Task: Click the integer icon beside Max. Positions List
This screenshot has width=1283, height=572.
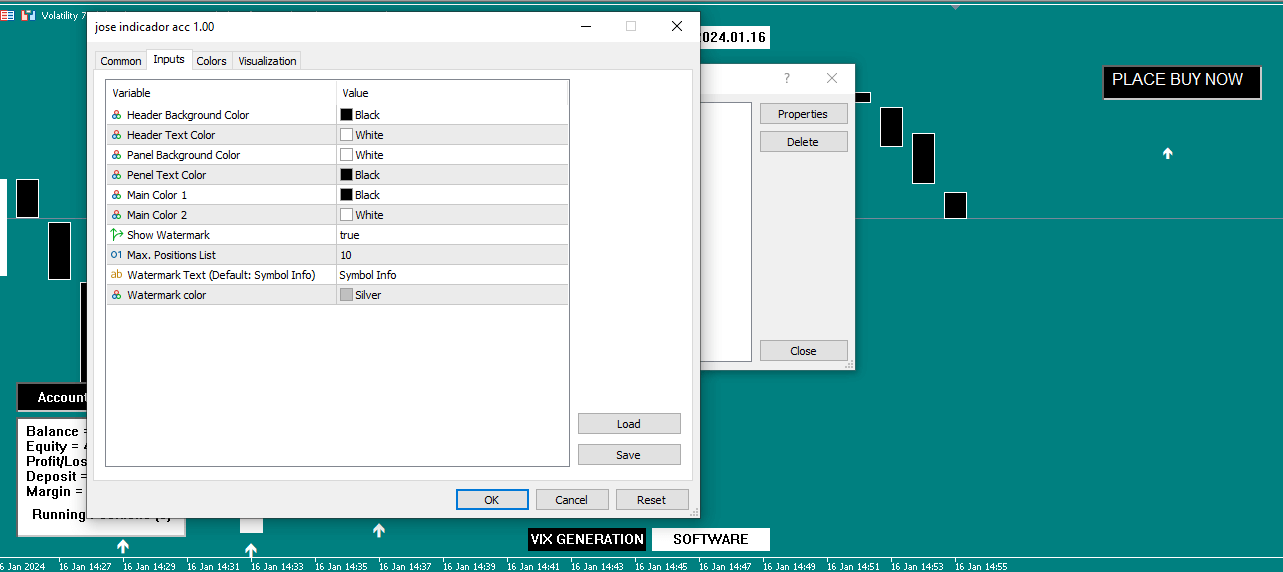Action: pos(117,255)
